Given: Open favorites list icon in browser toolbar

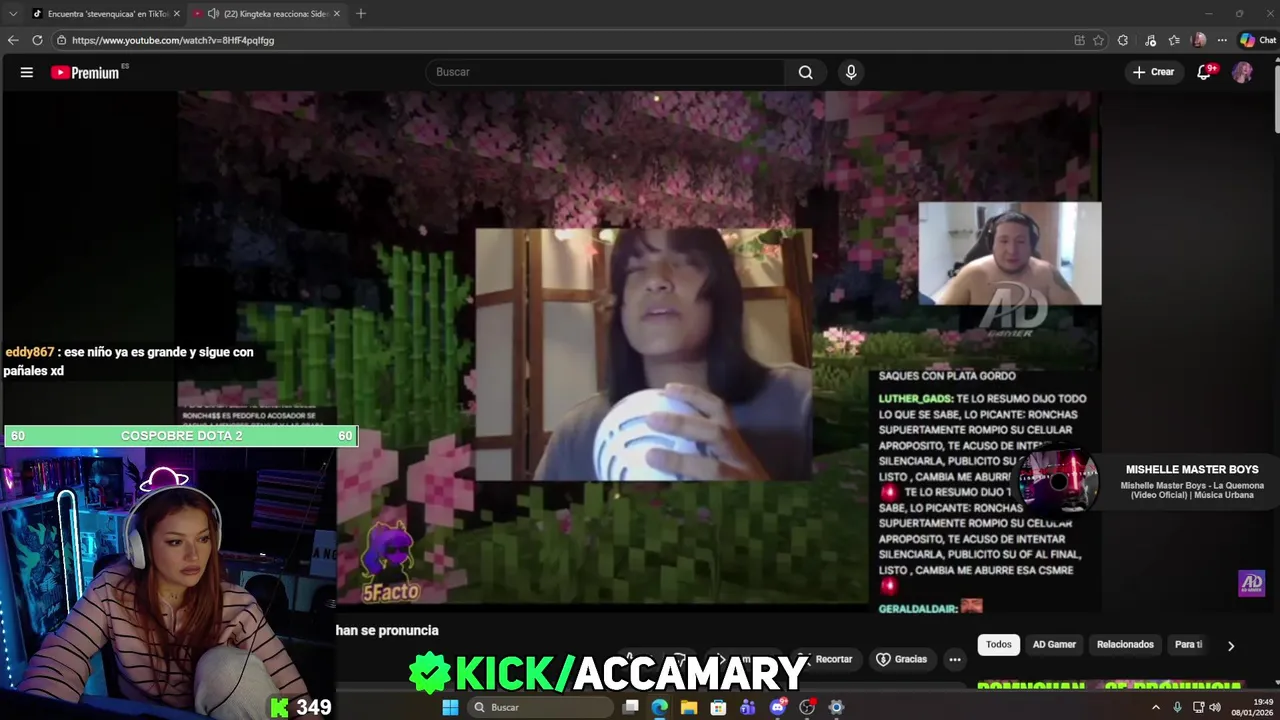Looking at the screenshot, I should coord(1174,40).
